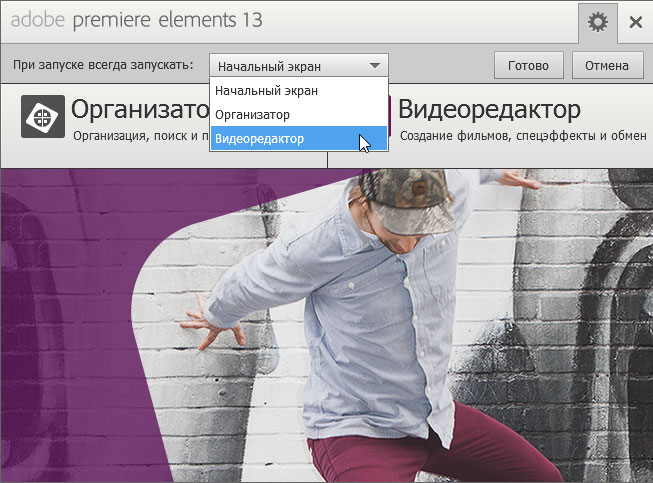The height and width of the screenshot is (483, 653).
Task: Select 'Организатор' from dropdown list
Action: click(299, 115)
